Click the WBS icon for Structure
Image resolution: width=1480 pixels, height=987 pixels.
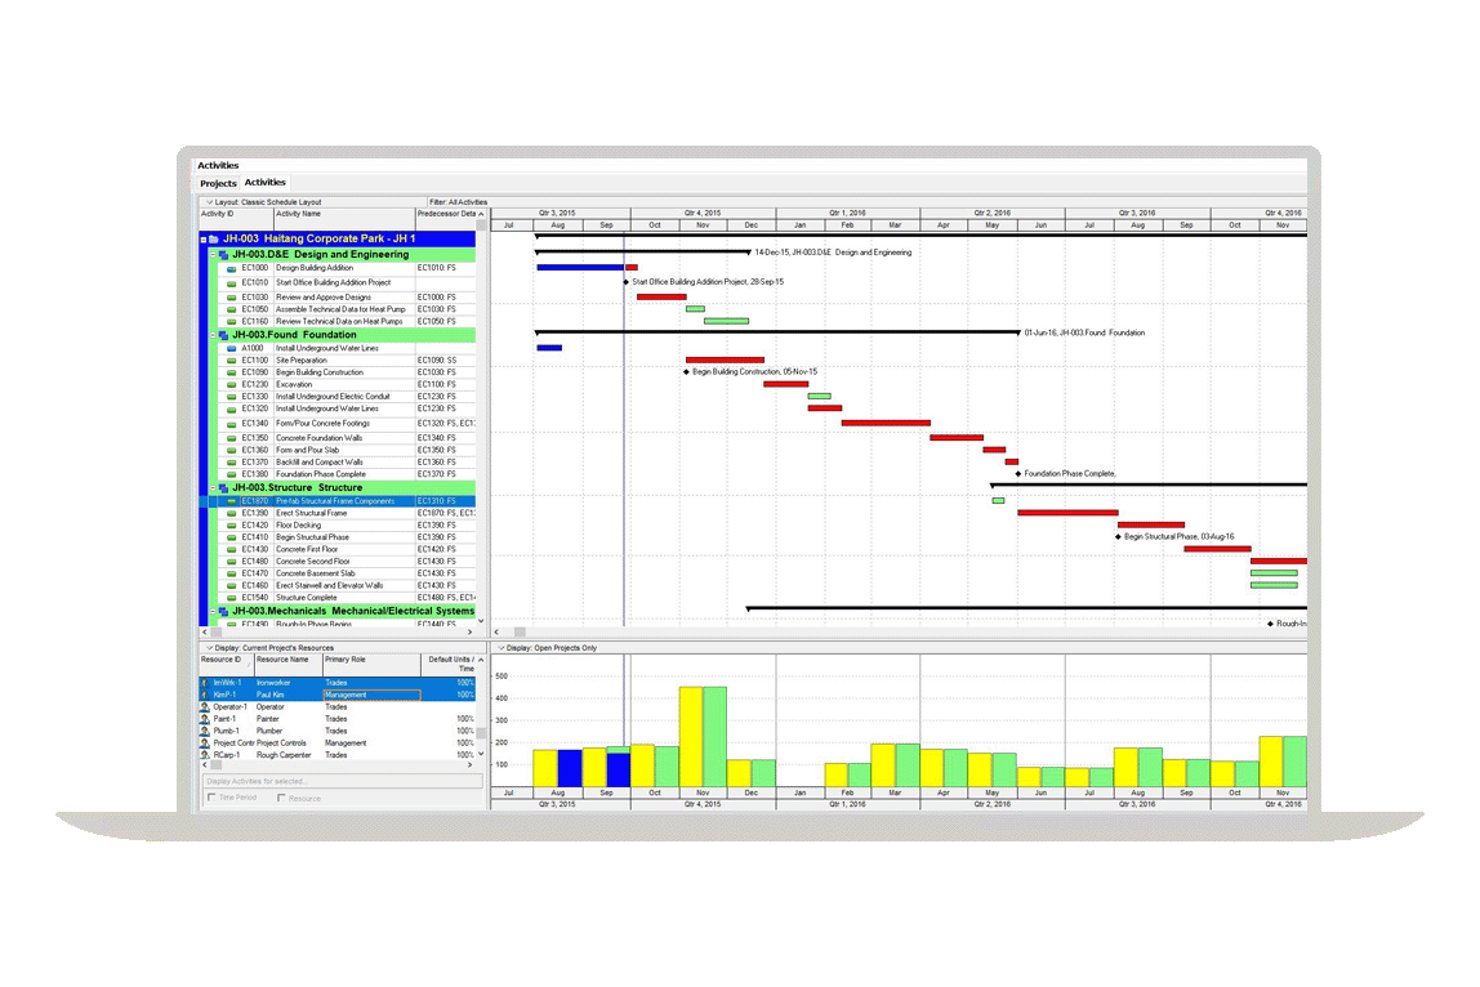pyautogui.click(x=224, y=488)
